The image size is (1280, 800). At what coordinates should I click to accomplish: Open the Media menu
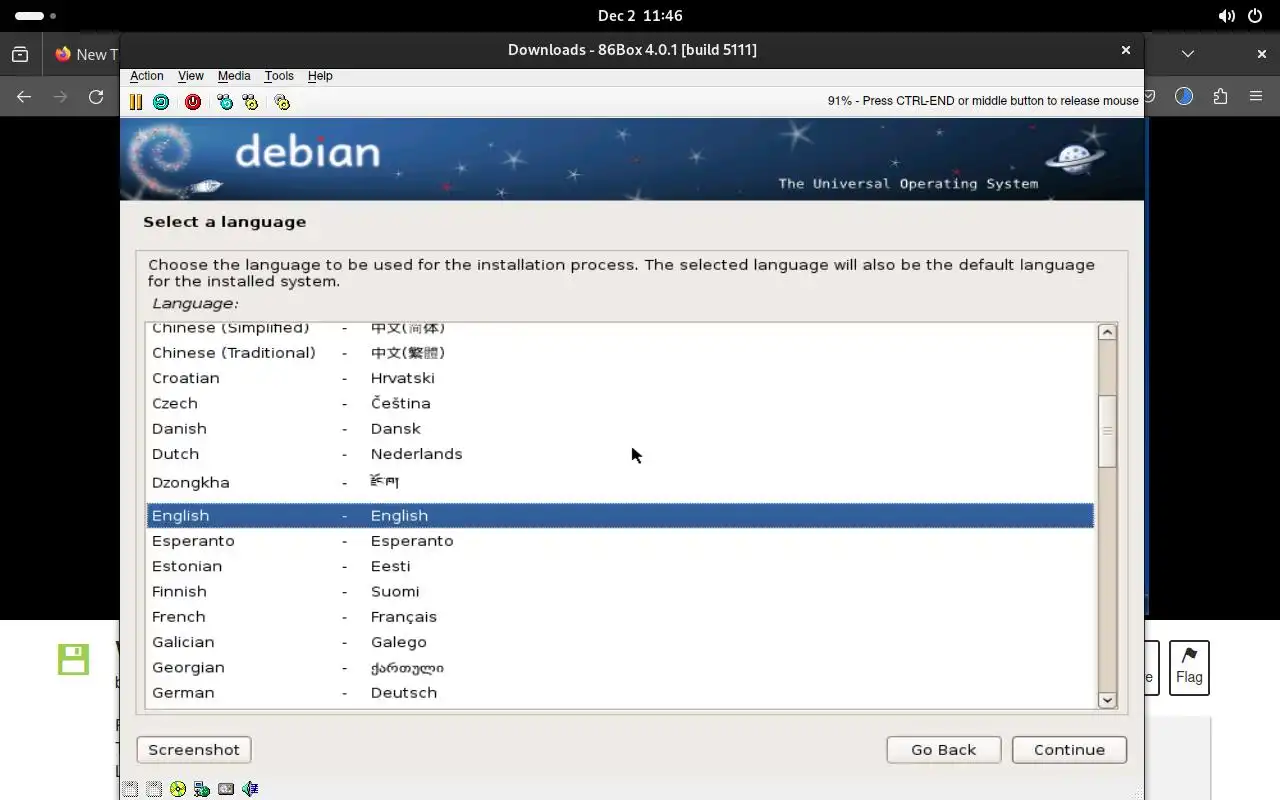pyautogui.click(x=234, y=76)
